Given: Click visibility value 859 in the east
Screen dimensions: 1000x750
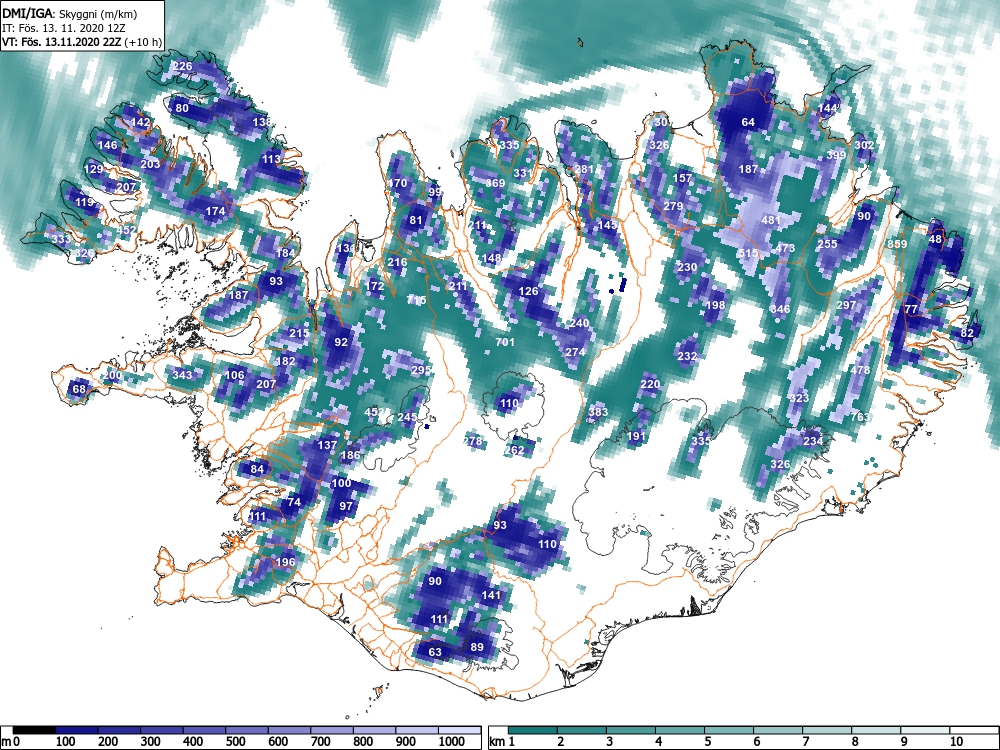Looking at the screenshot, I should pyautogui.click(x=897, y=244).
